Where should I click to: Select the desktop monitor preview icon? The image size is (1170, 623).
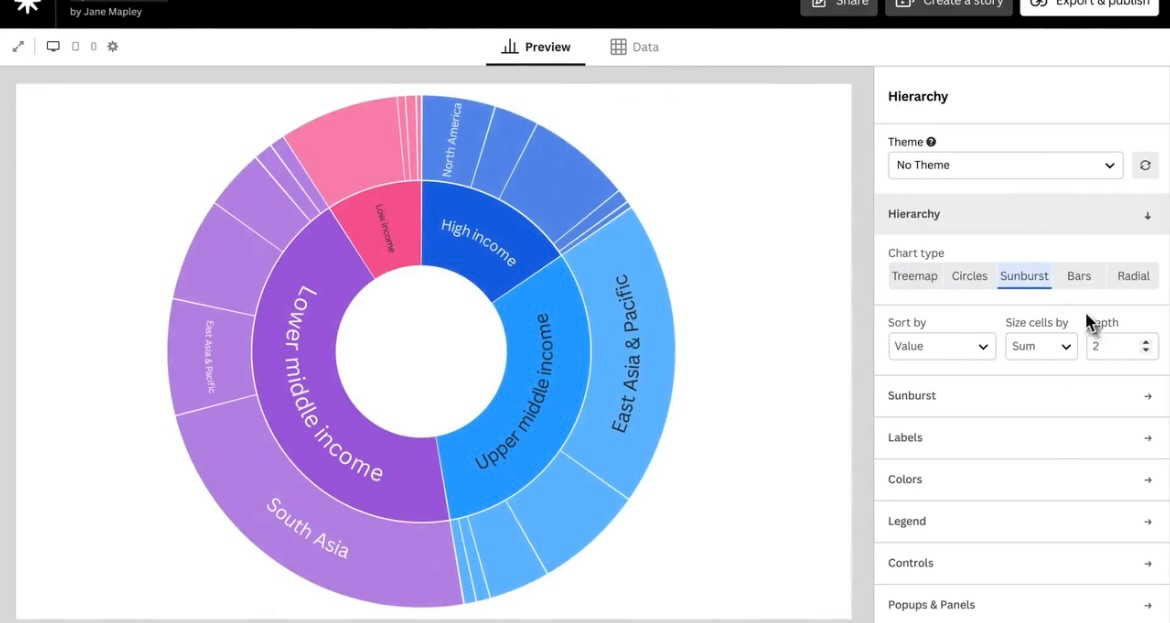(53, 47)
